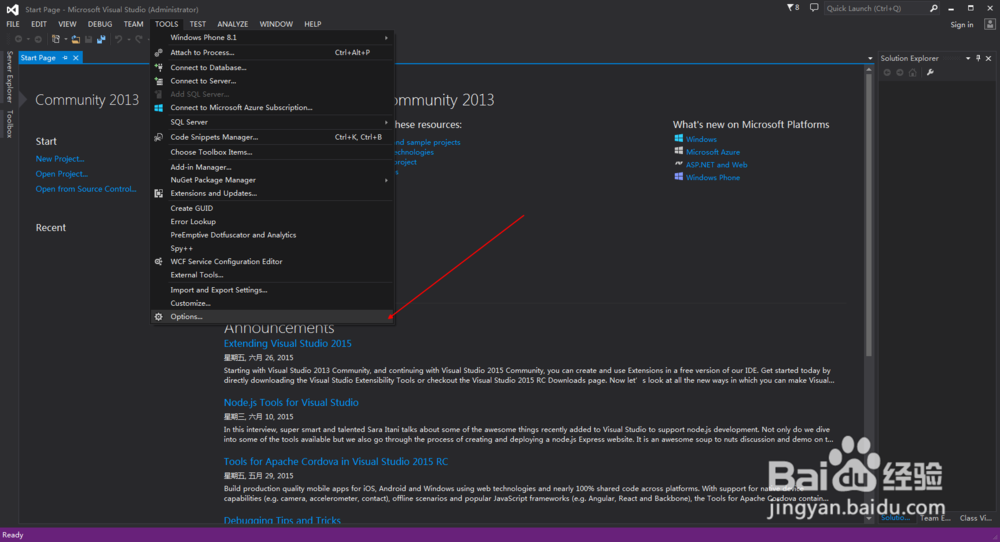The width and height of the screenshot is (1000, 542).
Task: Open Extending Visual Studio 2015 announcement
Action: tap(288, 344)
